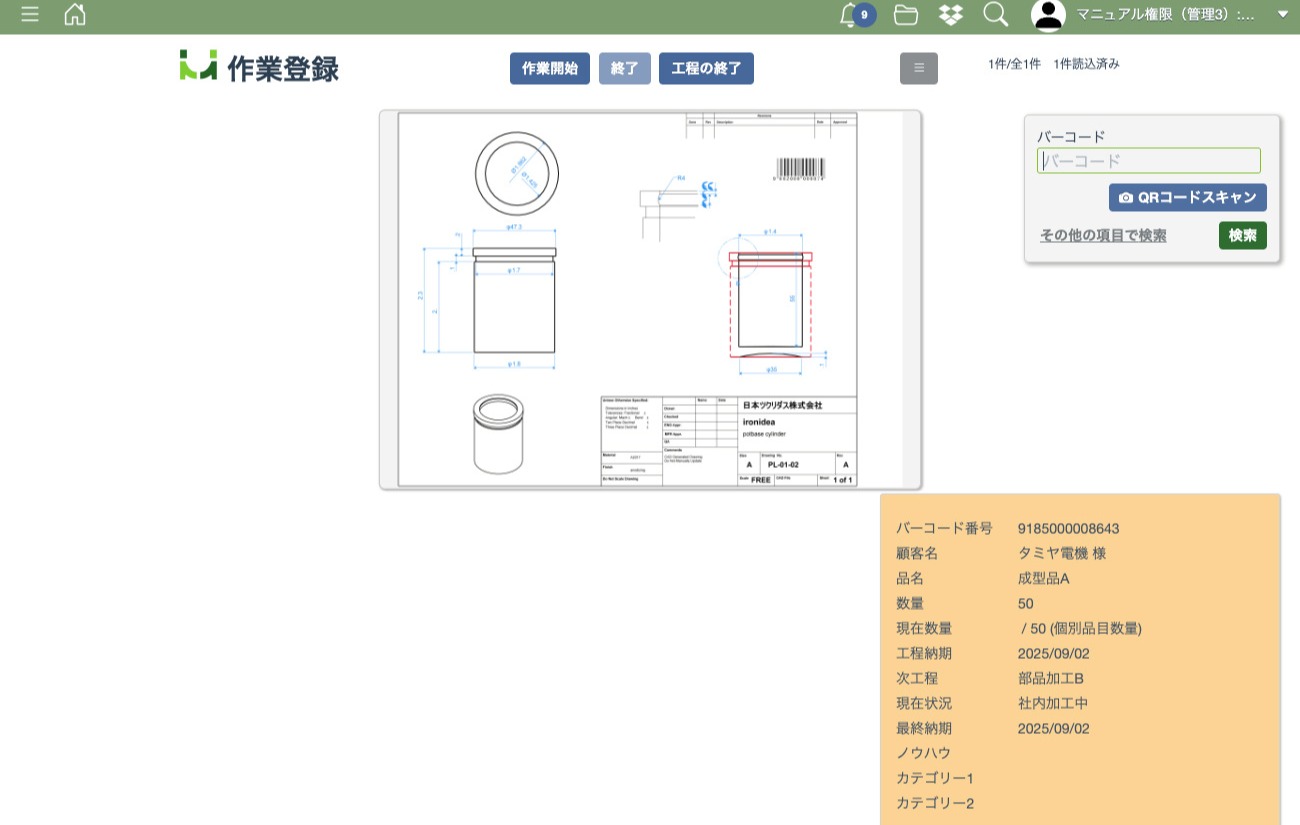Viewport: 1300px width, 825px height.
Task: Click the マニュアル権限 user name label
Action: pos(1165,15)
